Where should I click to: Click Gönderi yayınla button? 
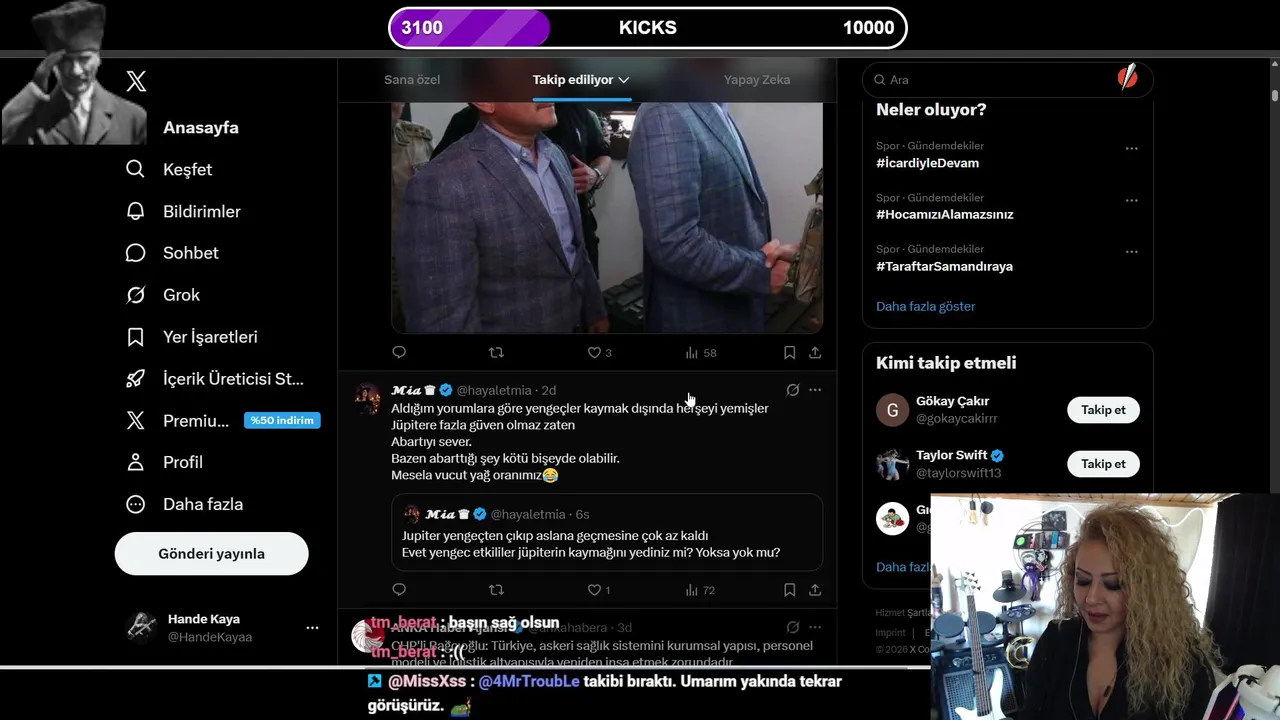pos(211,553)
